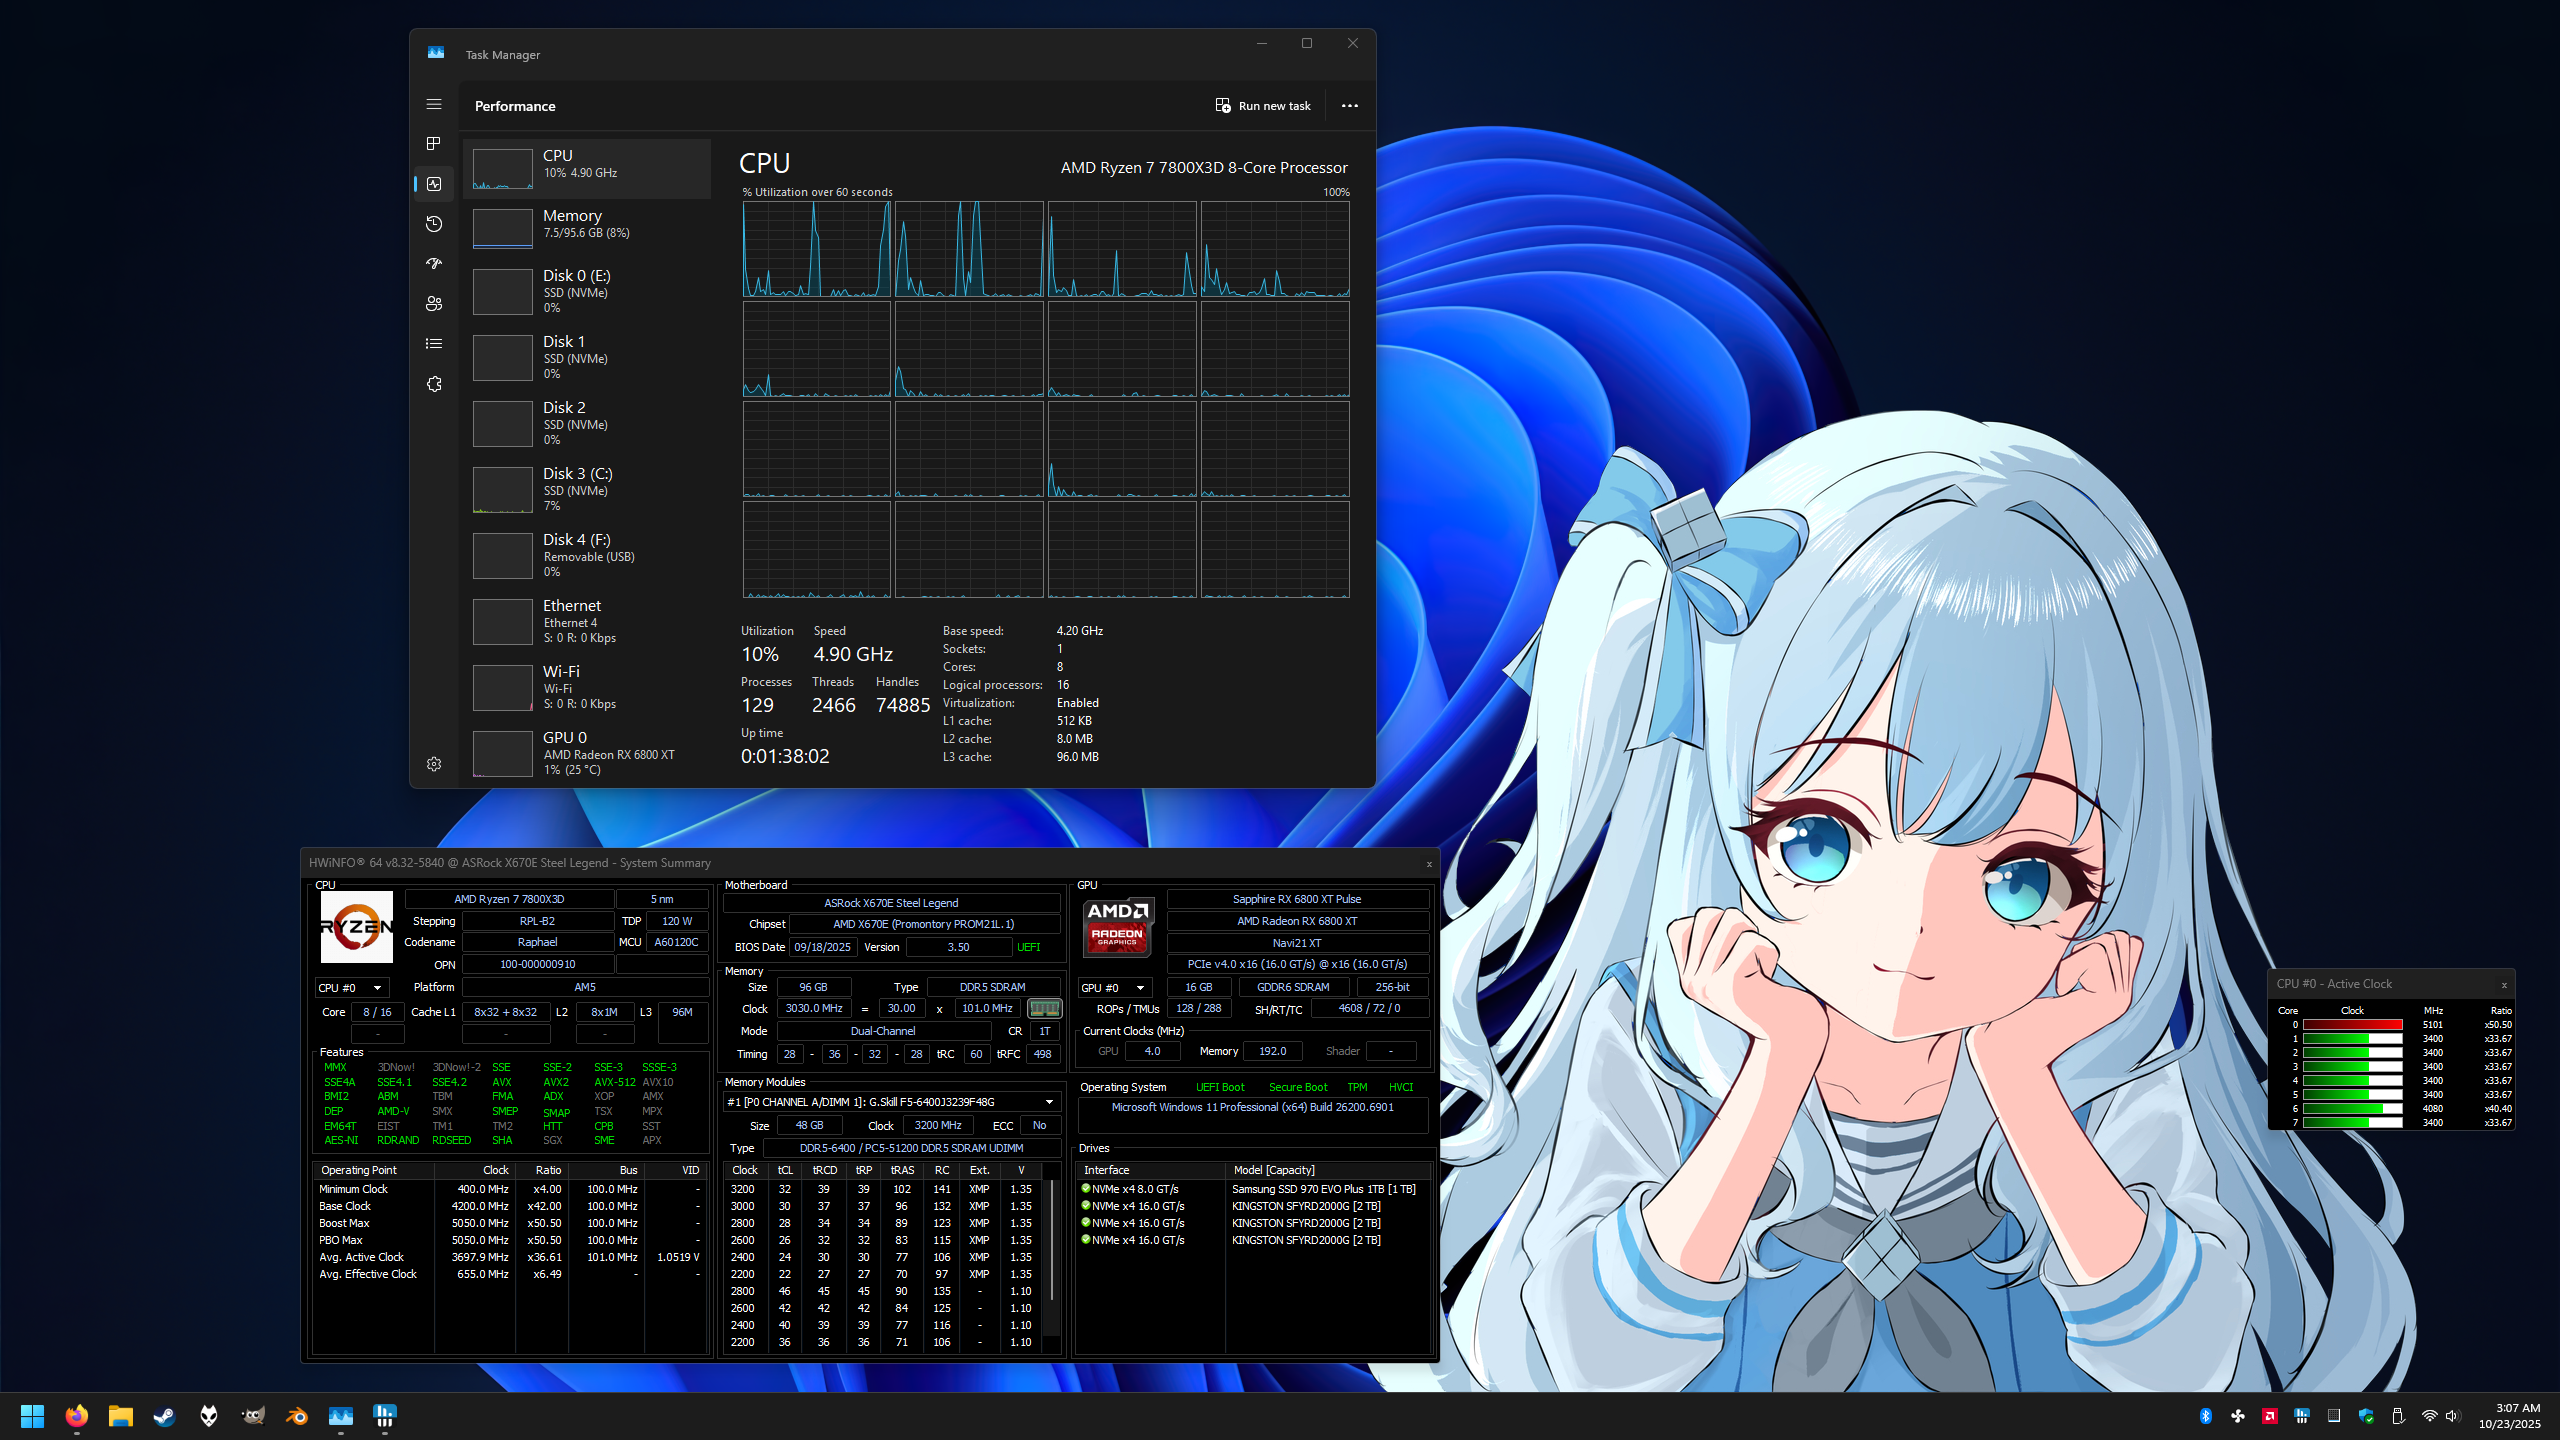This screenshot has width=2560, height=1440.
Task: Open Task Manager settings gear
Action: 433,764
